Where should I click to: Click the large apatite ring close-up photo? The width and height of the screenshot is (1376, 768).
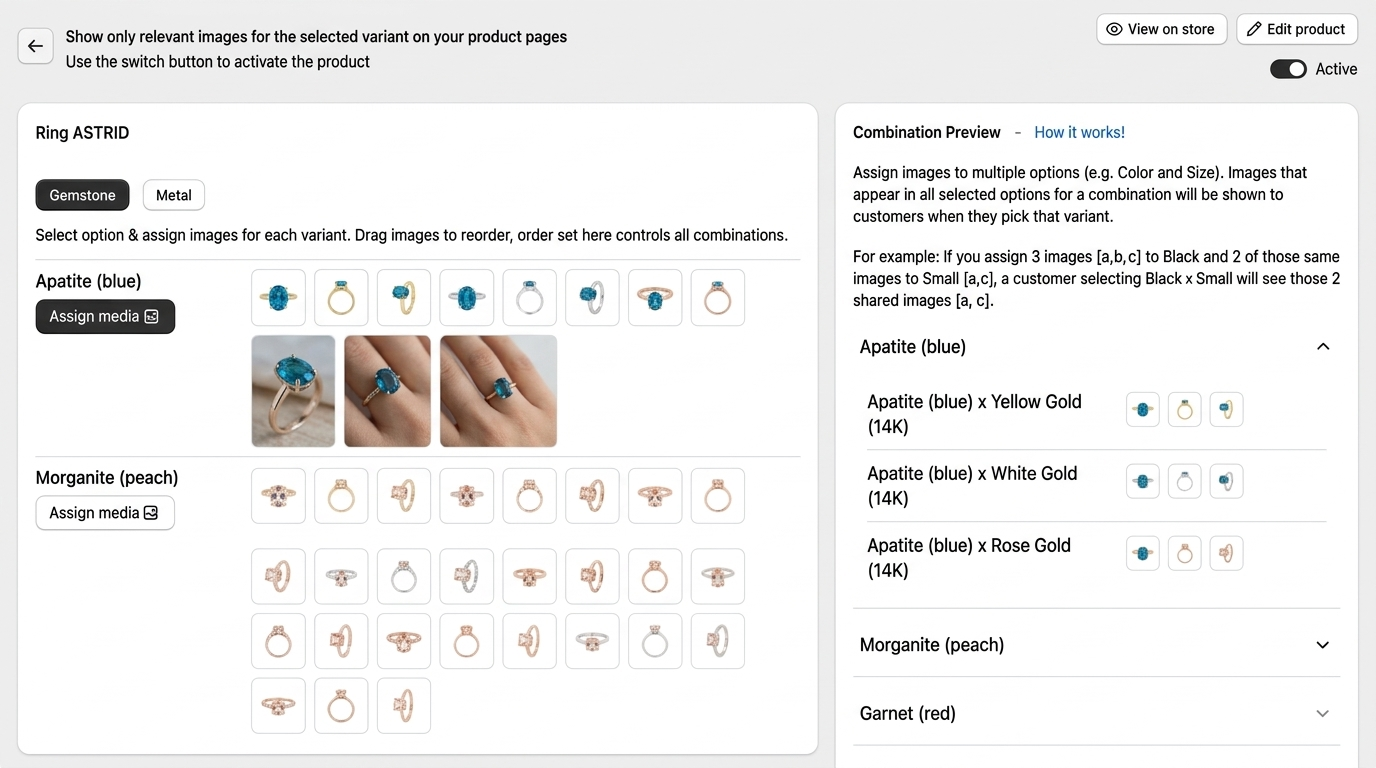point(293,391)
